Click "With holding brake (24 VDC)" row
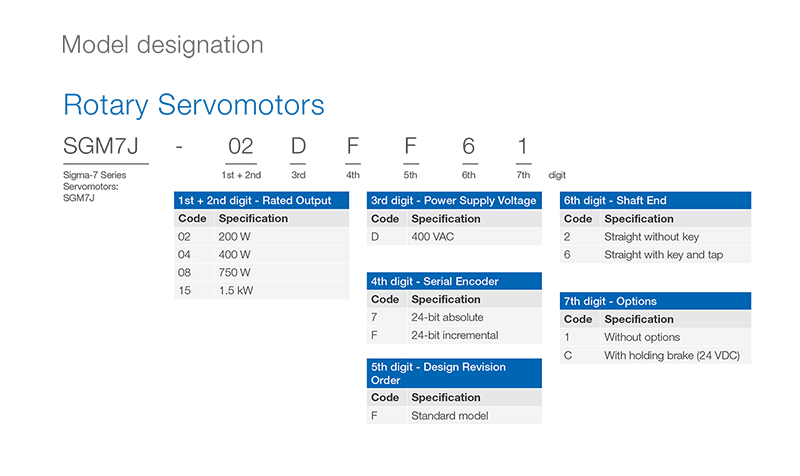 click(671, 355)
